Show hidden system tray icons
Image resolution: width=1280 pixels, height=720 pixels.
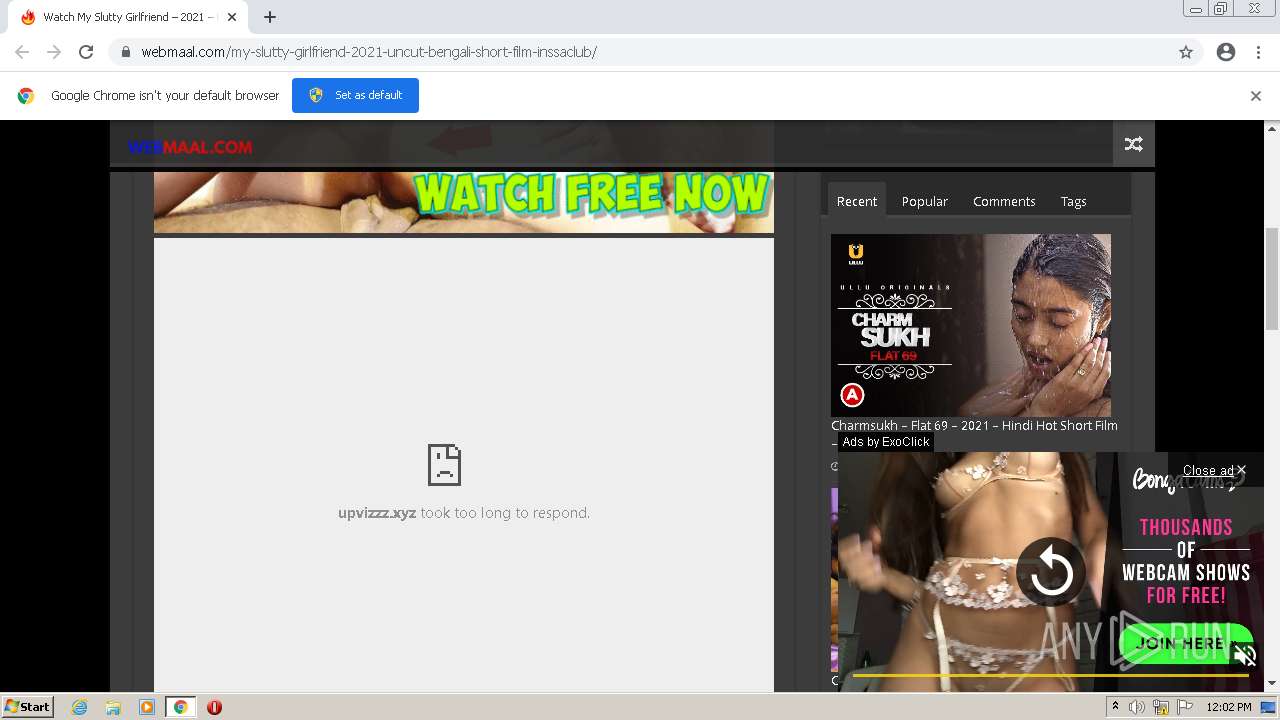1116,707
